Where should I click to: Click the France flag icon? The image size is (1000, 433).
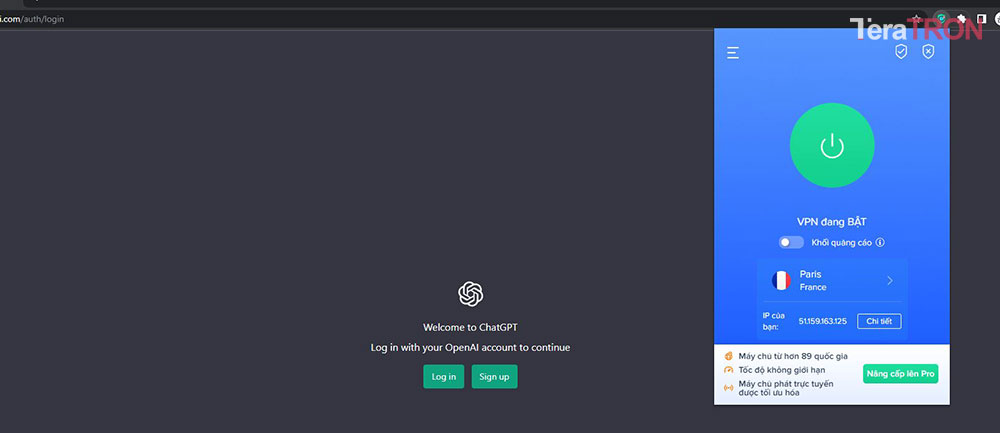(781, 280)
